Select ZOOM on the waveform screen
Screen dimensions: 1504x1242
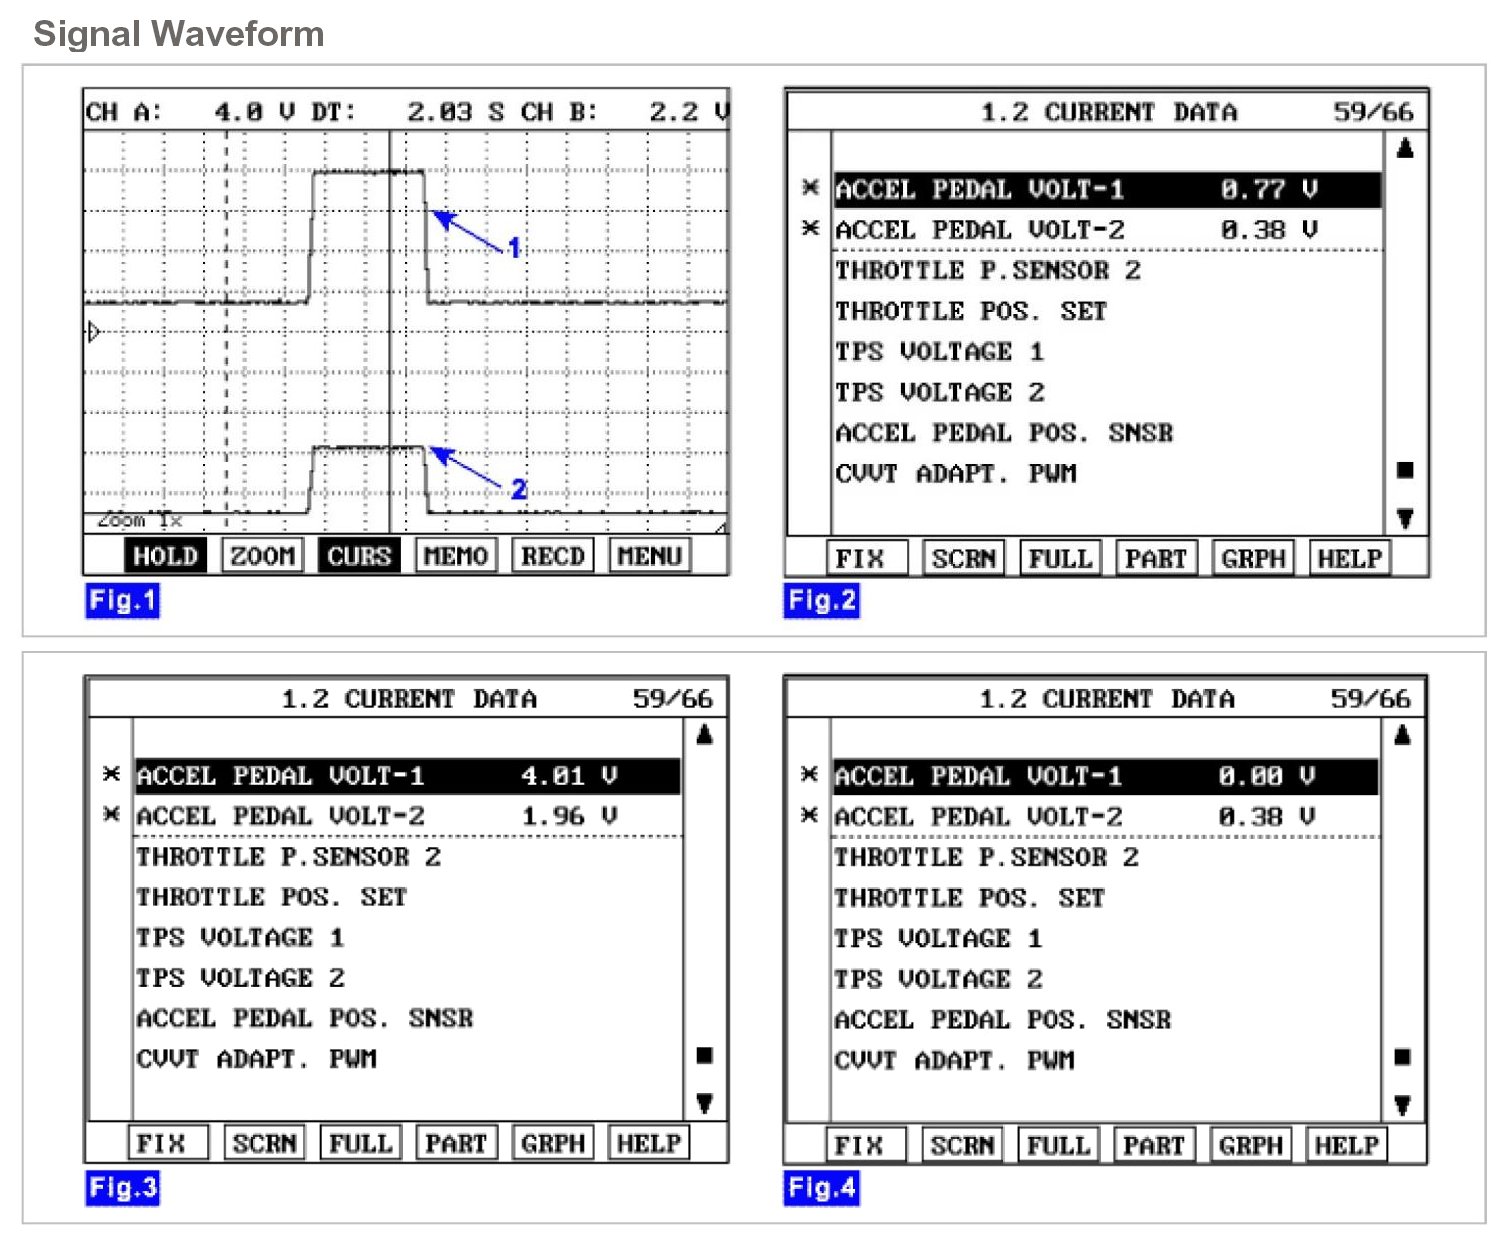(x=262, y=556)
